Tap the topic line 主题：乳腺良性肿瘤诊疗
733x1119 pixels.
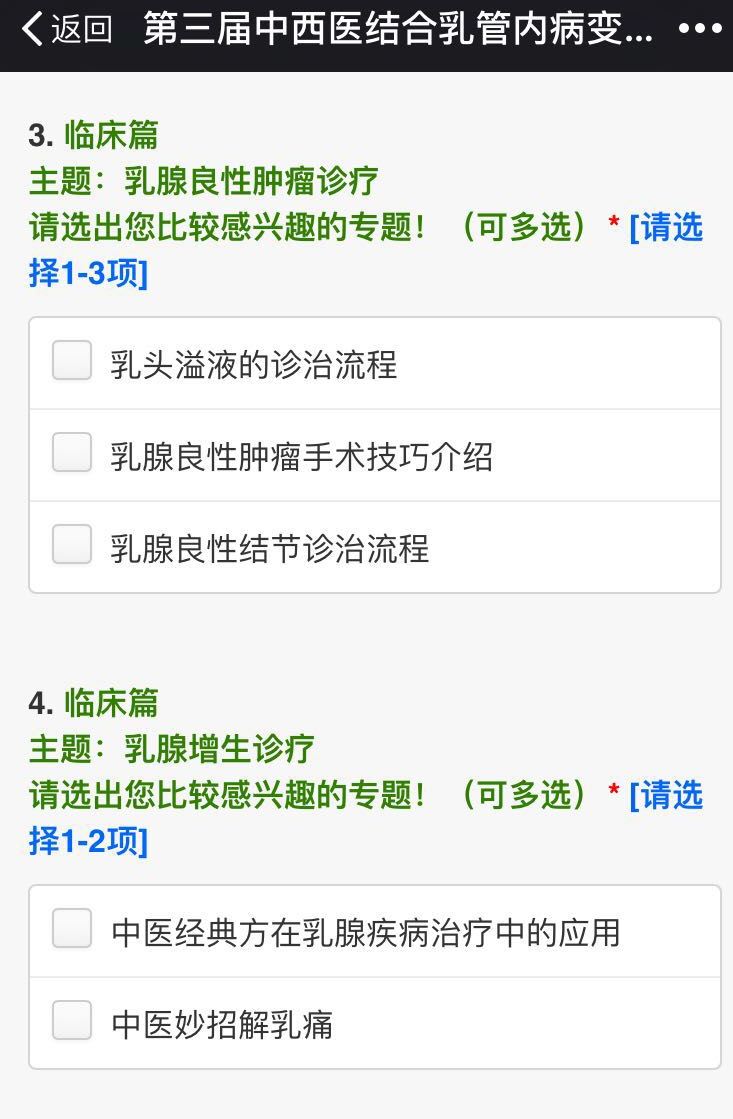pos(203,181)
